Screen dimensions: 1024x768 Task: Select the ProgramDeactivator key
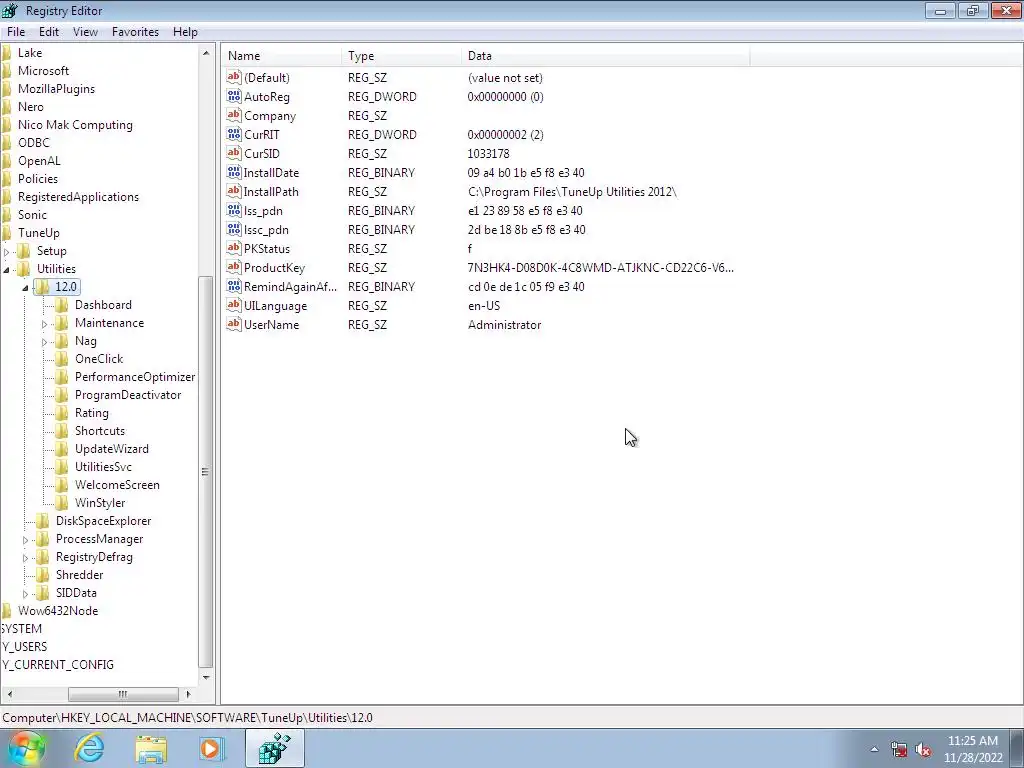128,394
